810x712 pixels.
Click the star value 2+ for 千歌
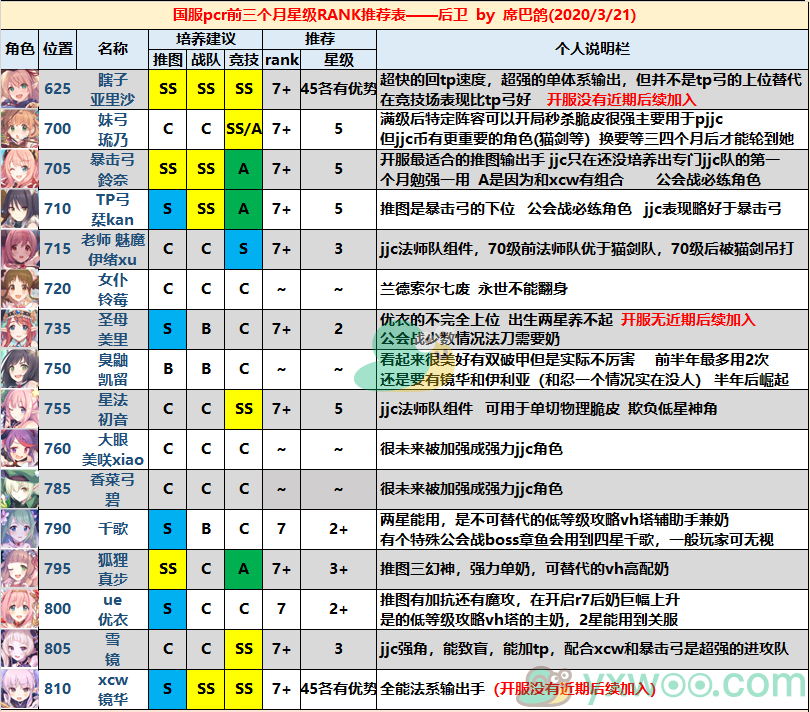(338, 529)
